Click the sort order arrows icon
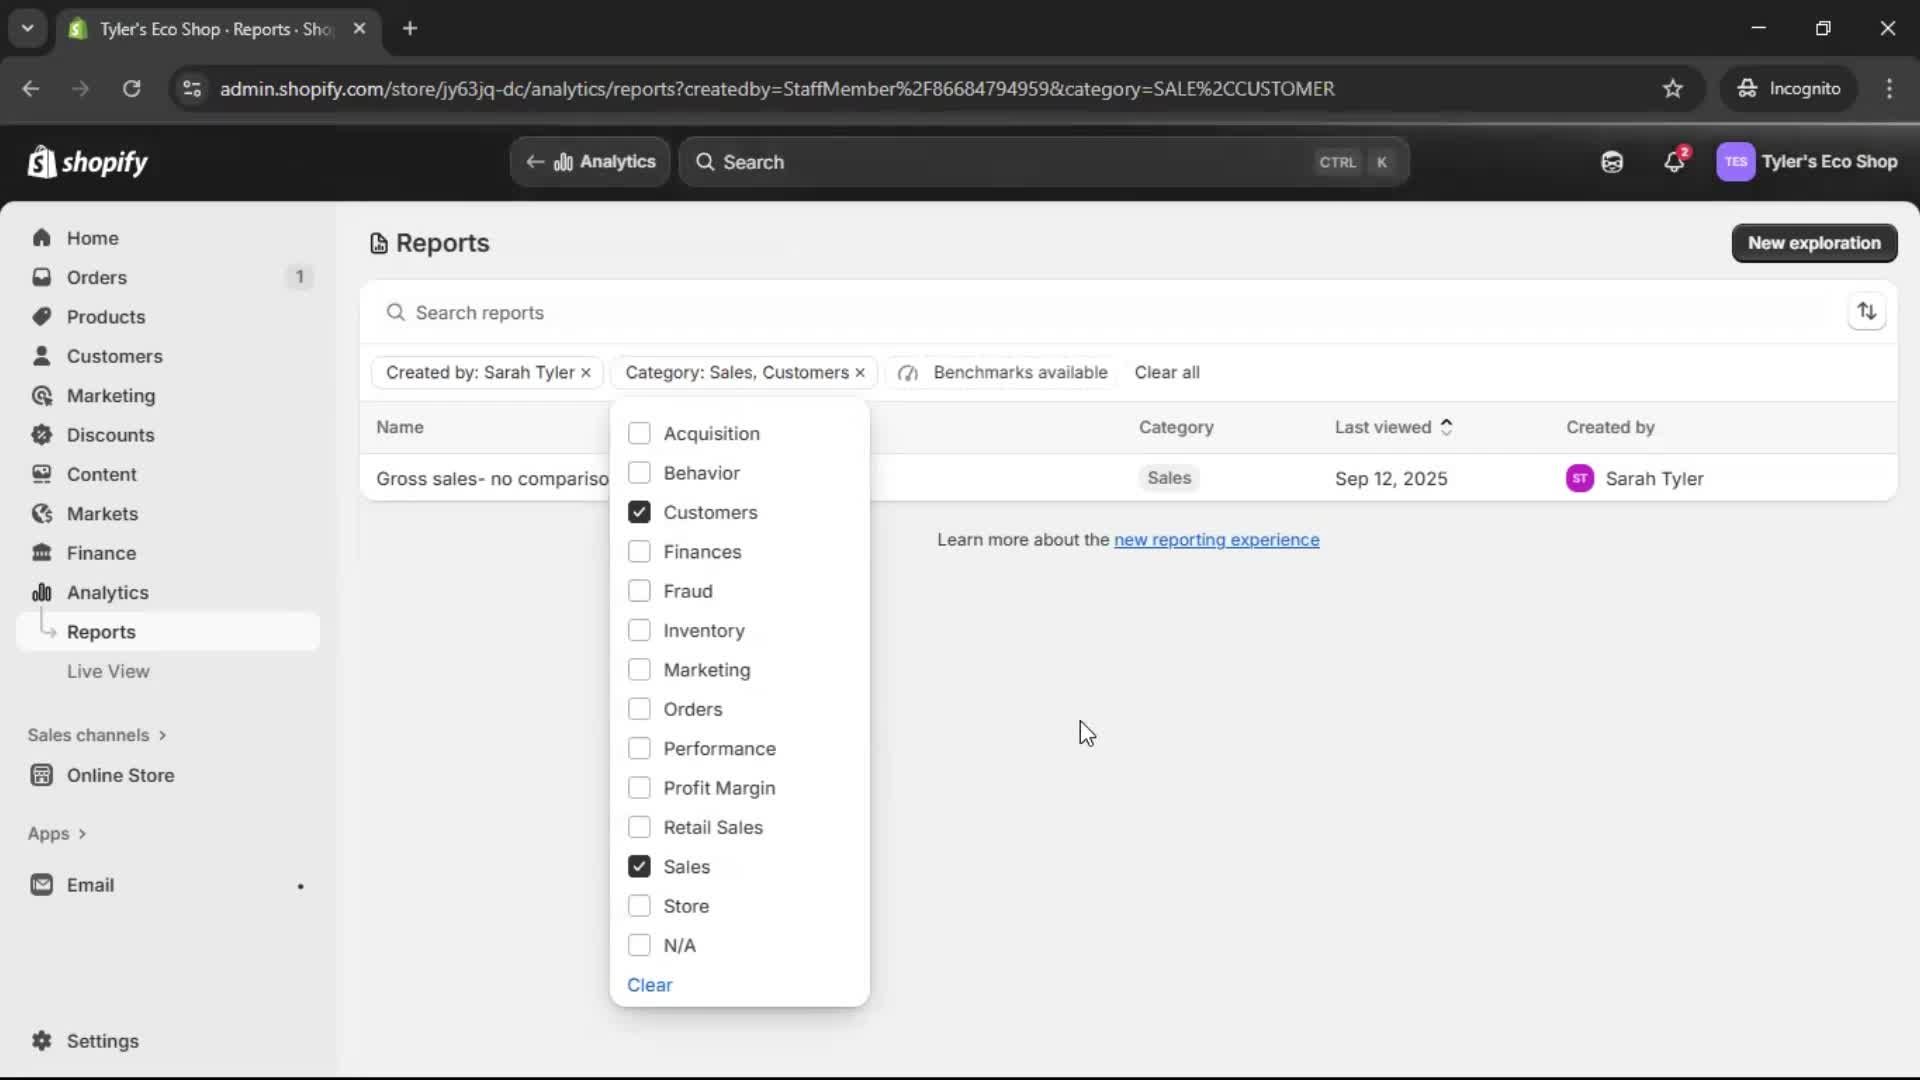This screenshot has height=1080, width=1920. click(x=1868, y=311)
